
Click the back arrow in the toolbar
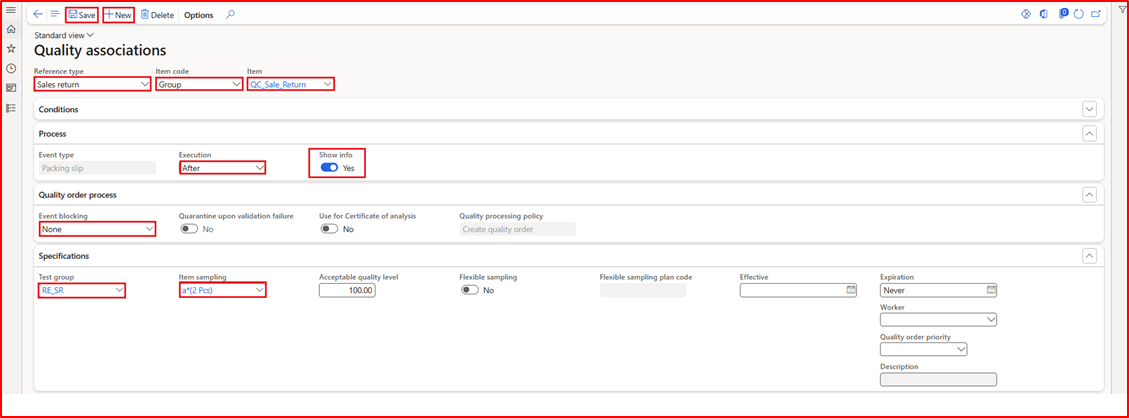click(38, 15)
